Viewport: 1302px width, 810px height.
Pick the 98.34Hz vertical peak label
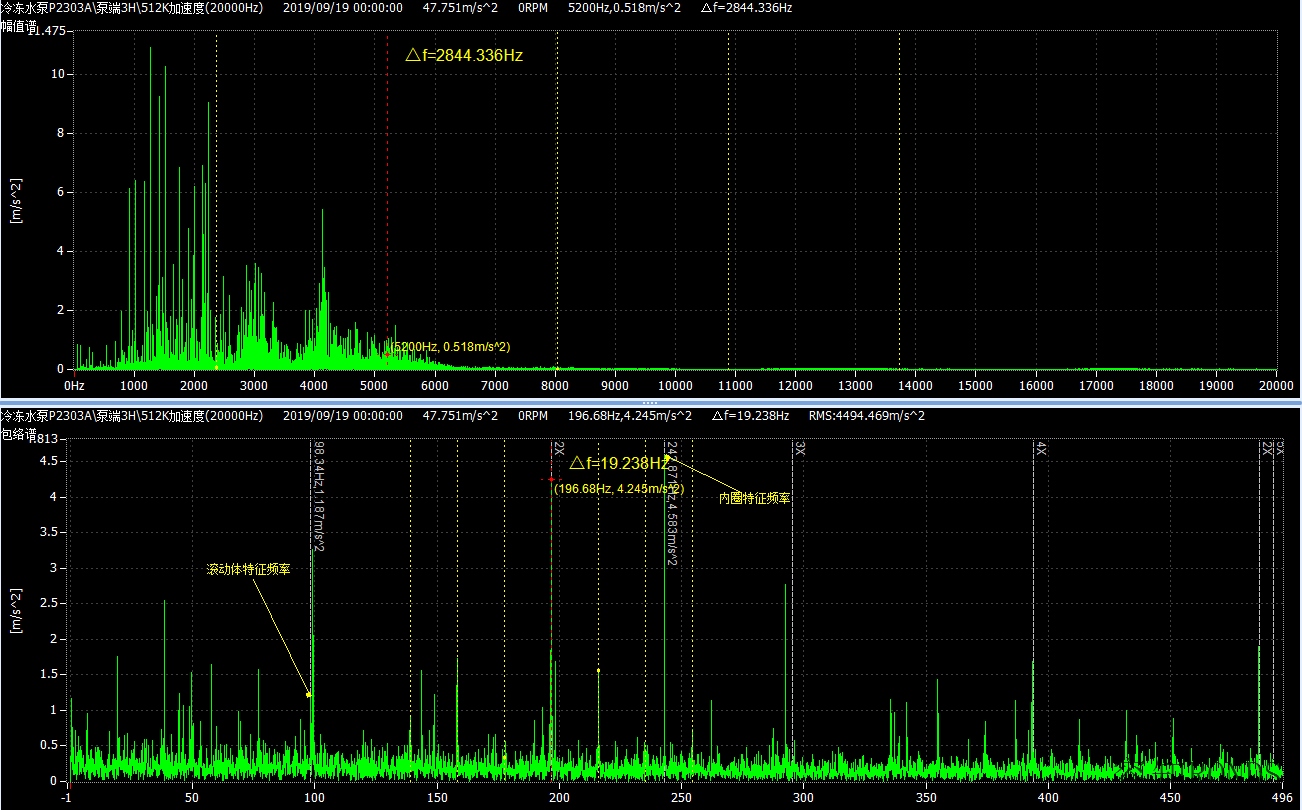pyautogui.click(x=319, y=496)
